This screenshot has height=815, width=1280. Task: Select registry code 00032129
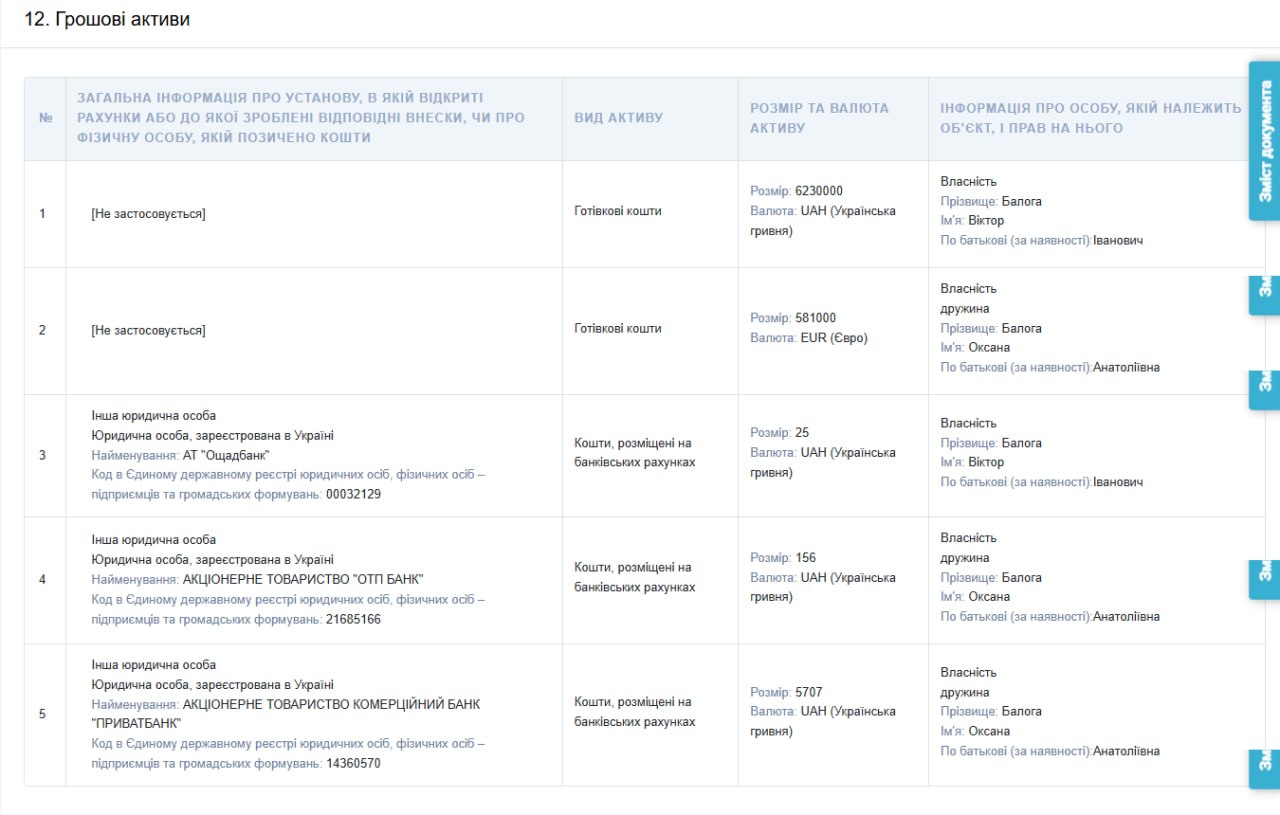353,494
